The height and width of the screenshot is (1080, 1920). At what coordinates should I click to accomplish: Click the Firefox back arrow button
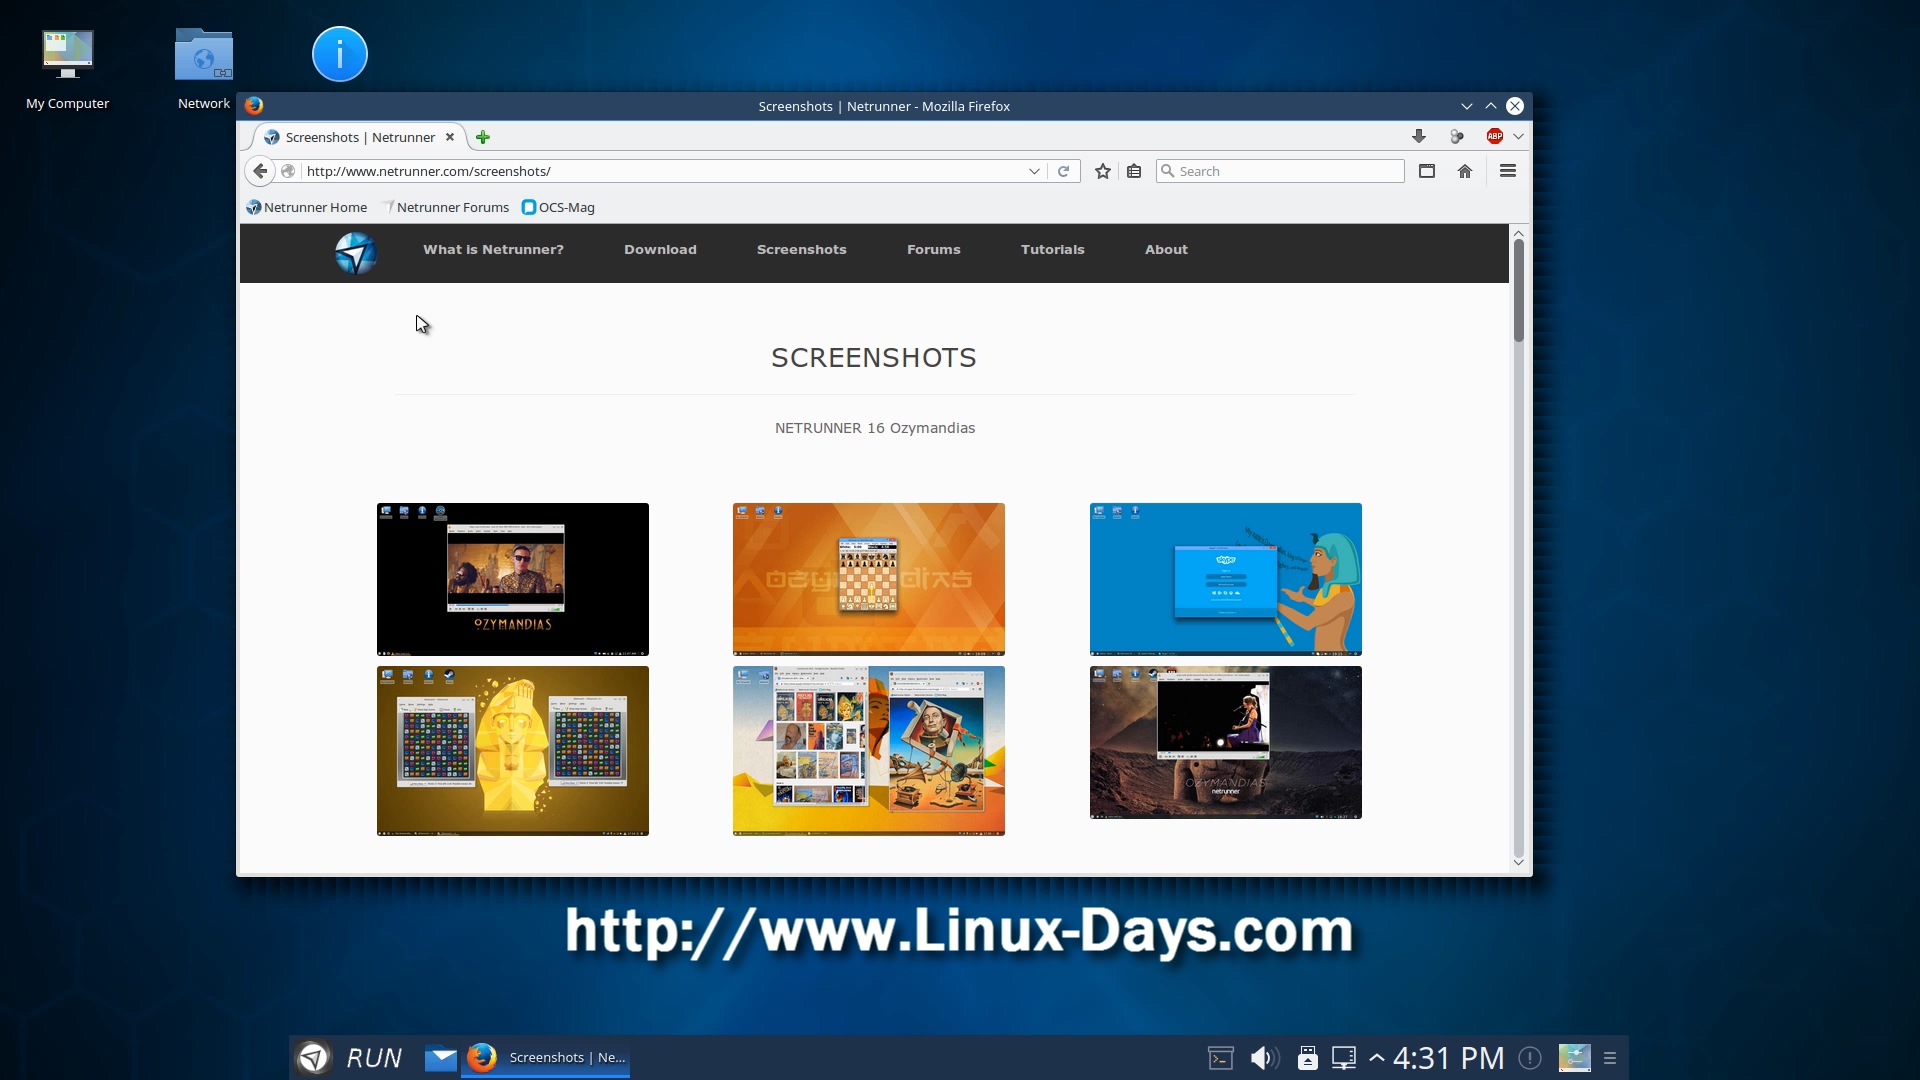260,171
